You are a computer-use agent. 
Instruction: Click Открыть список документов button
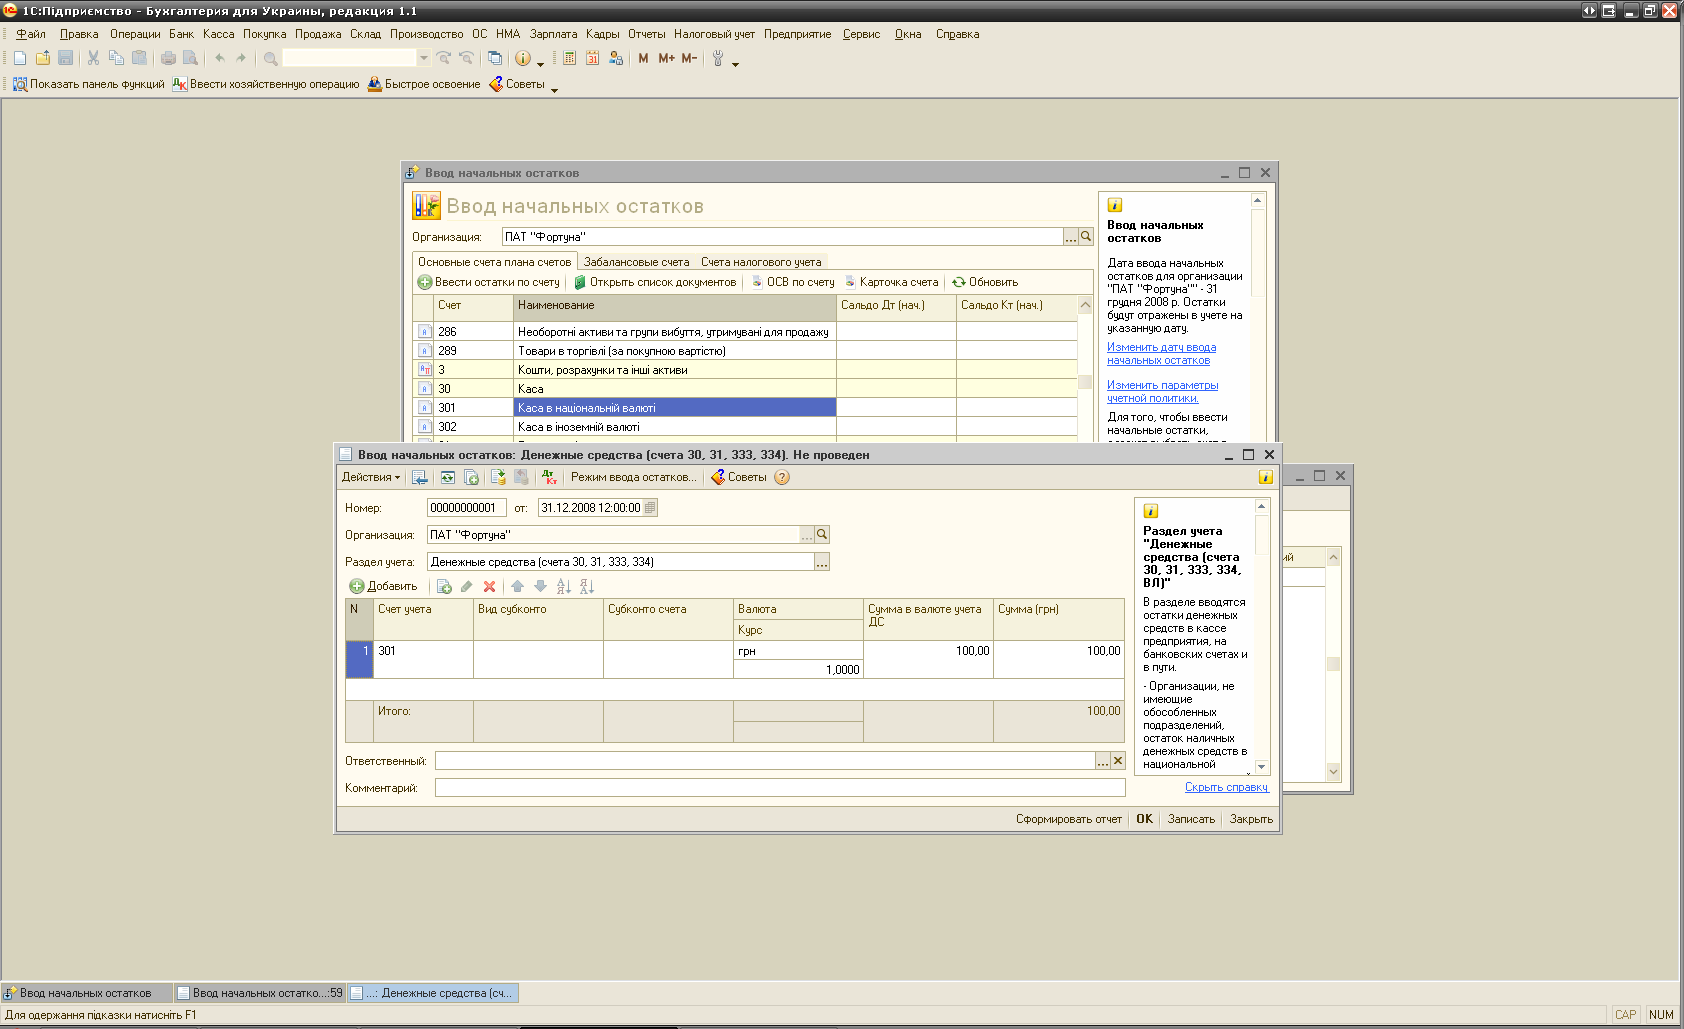tap(655, 282)
